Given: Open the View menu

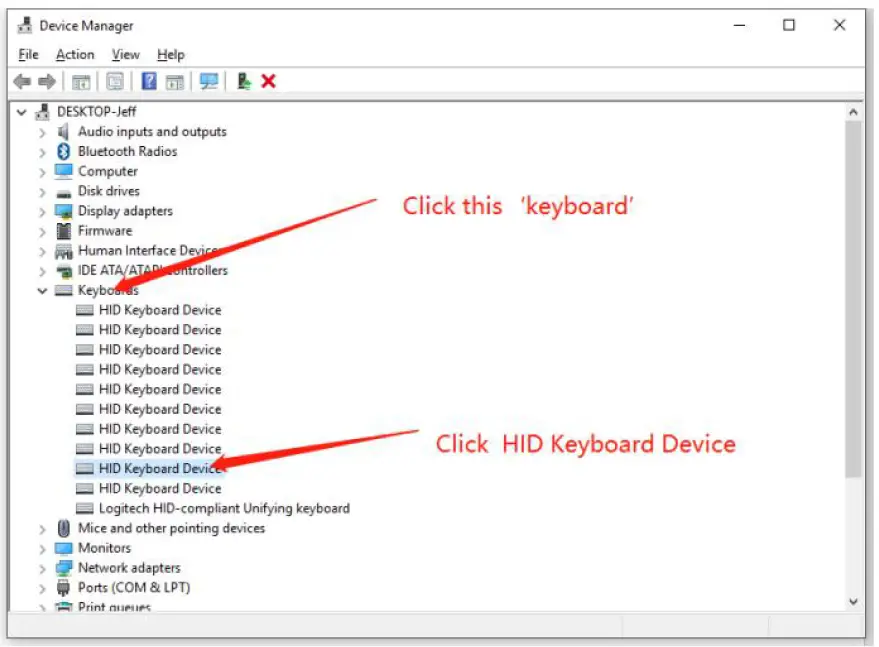Looking at the screenshot, I should tap(126, 54).
